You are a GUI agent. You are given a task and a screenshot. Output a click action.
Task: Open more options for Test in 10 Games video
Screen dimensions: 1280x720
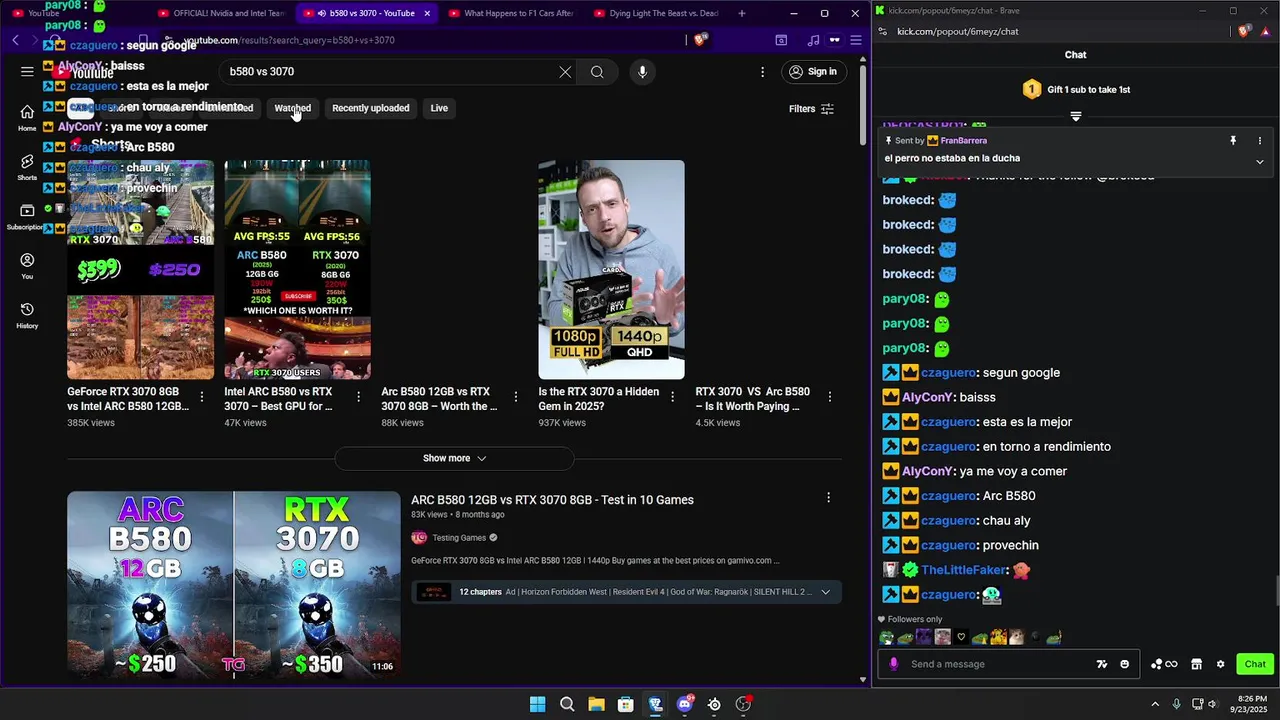coord(828,497)
